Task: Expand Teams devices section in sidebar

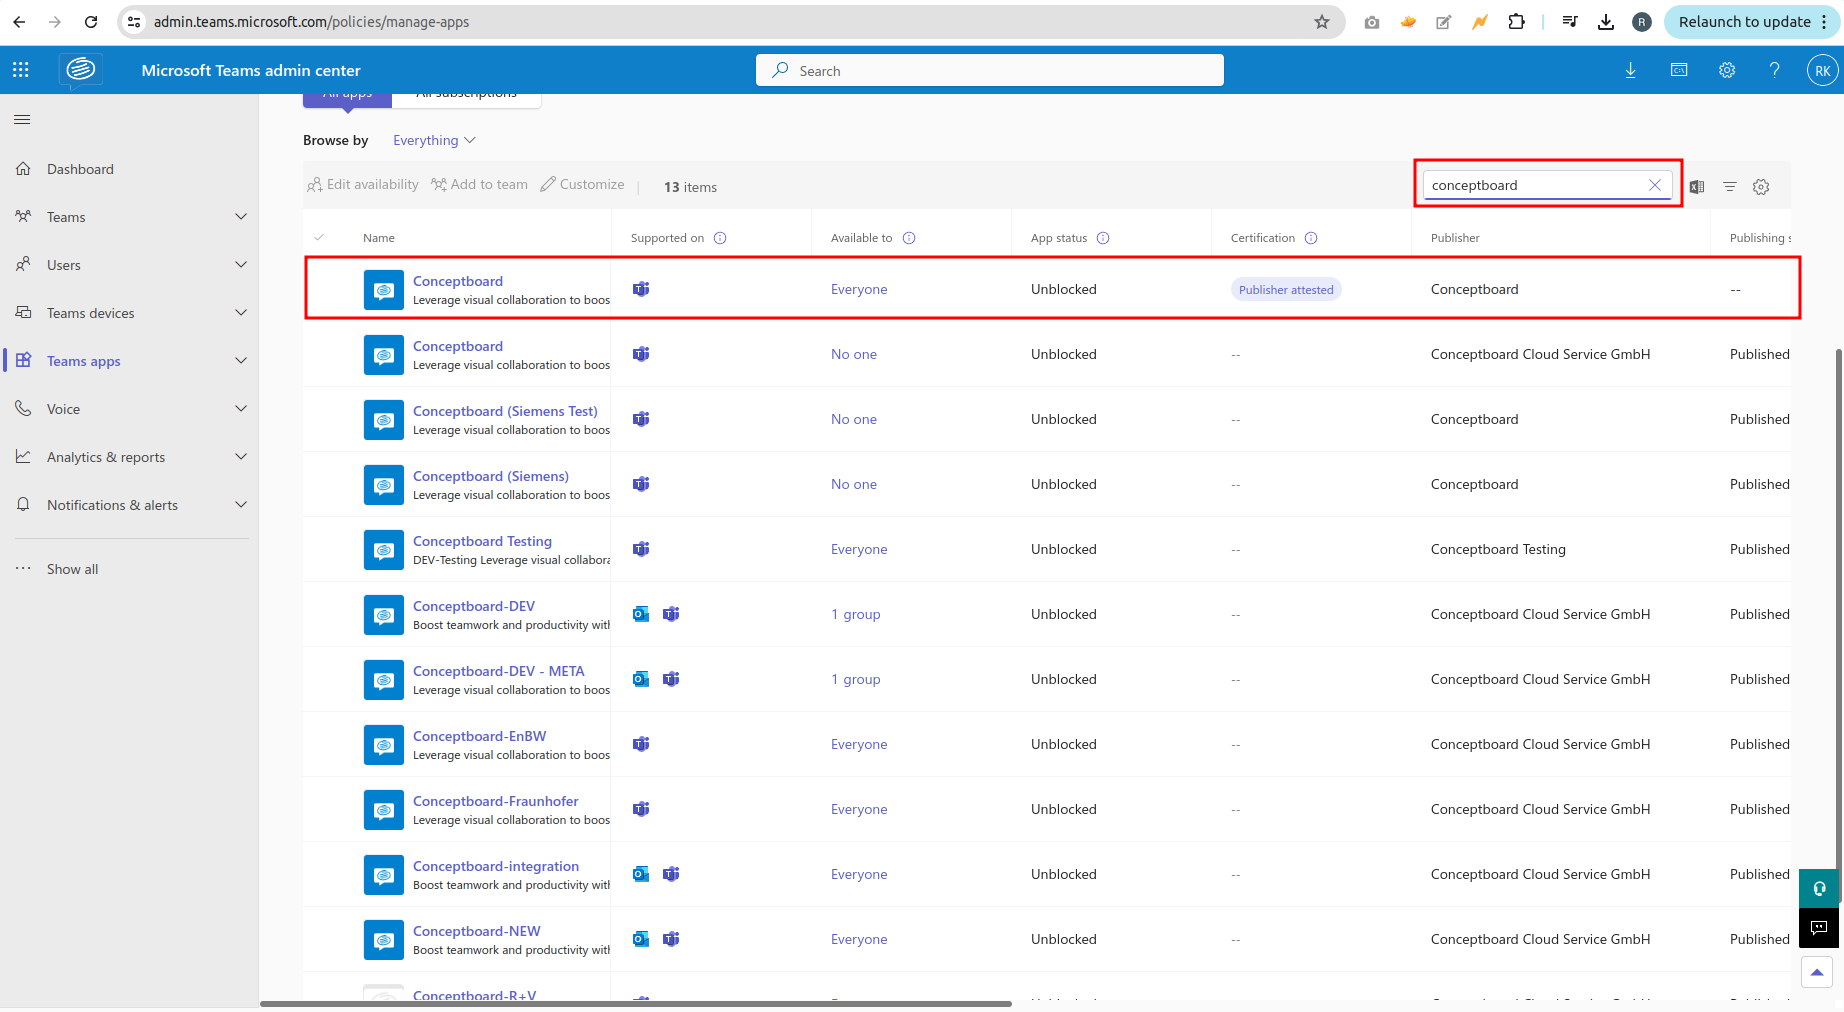Action: click(x=240, y=313)
